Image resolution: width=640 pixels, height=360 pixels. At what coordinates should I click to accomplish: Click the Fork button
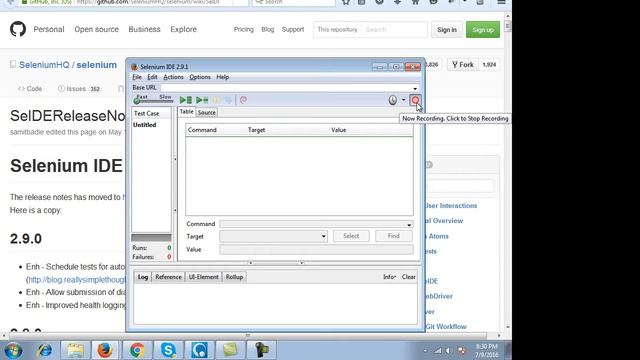(x=463, y=64)
